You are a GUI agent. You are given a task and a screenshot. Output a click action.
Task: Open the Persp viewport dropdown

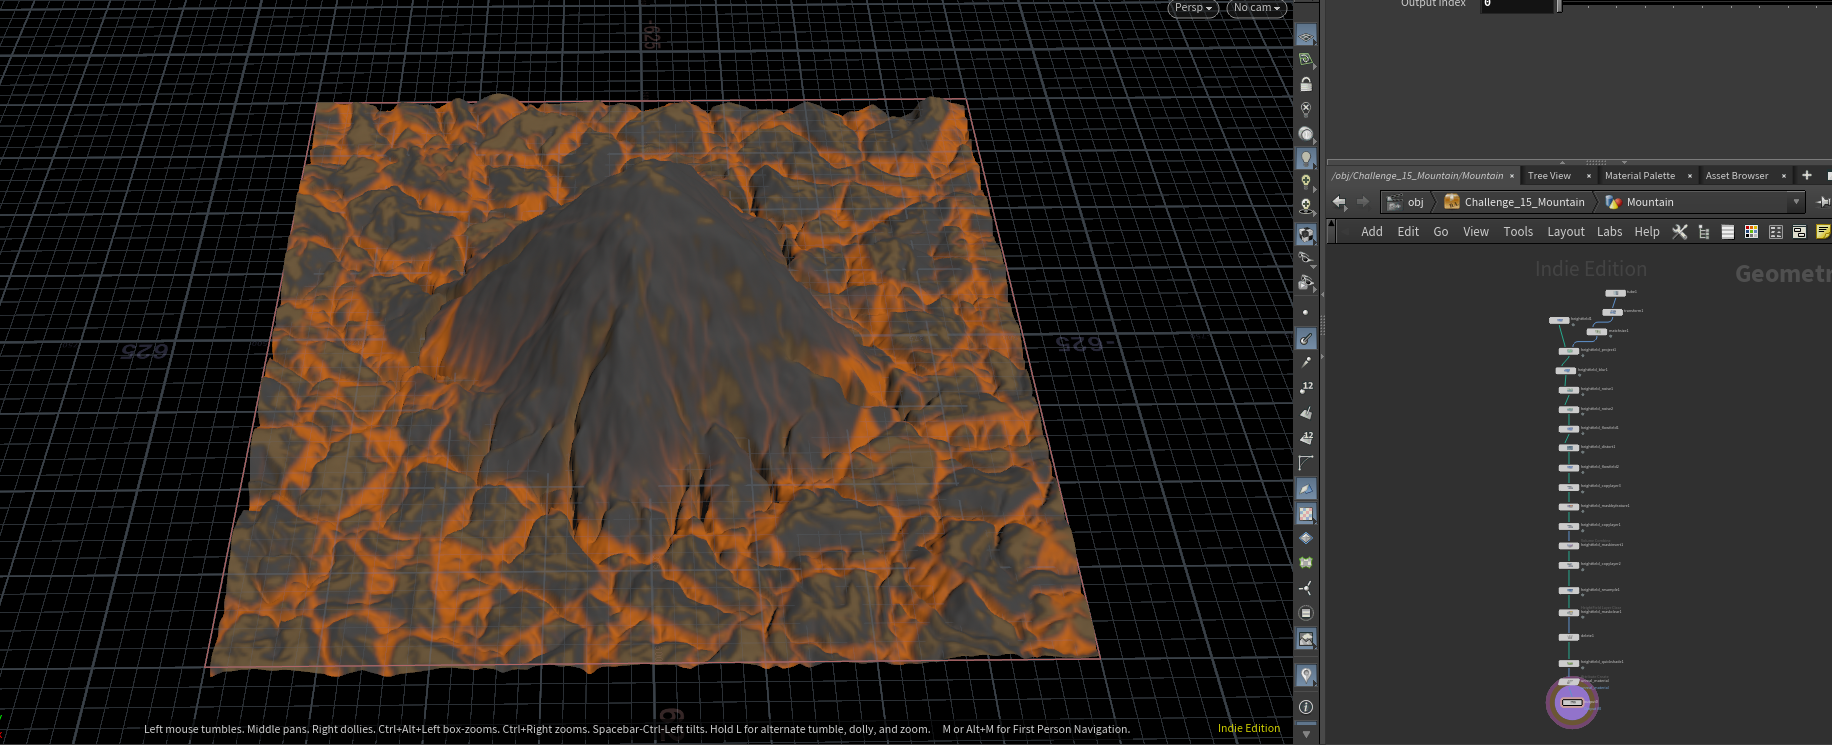click(x=1193, y=8)
